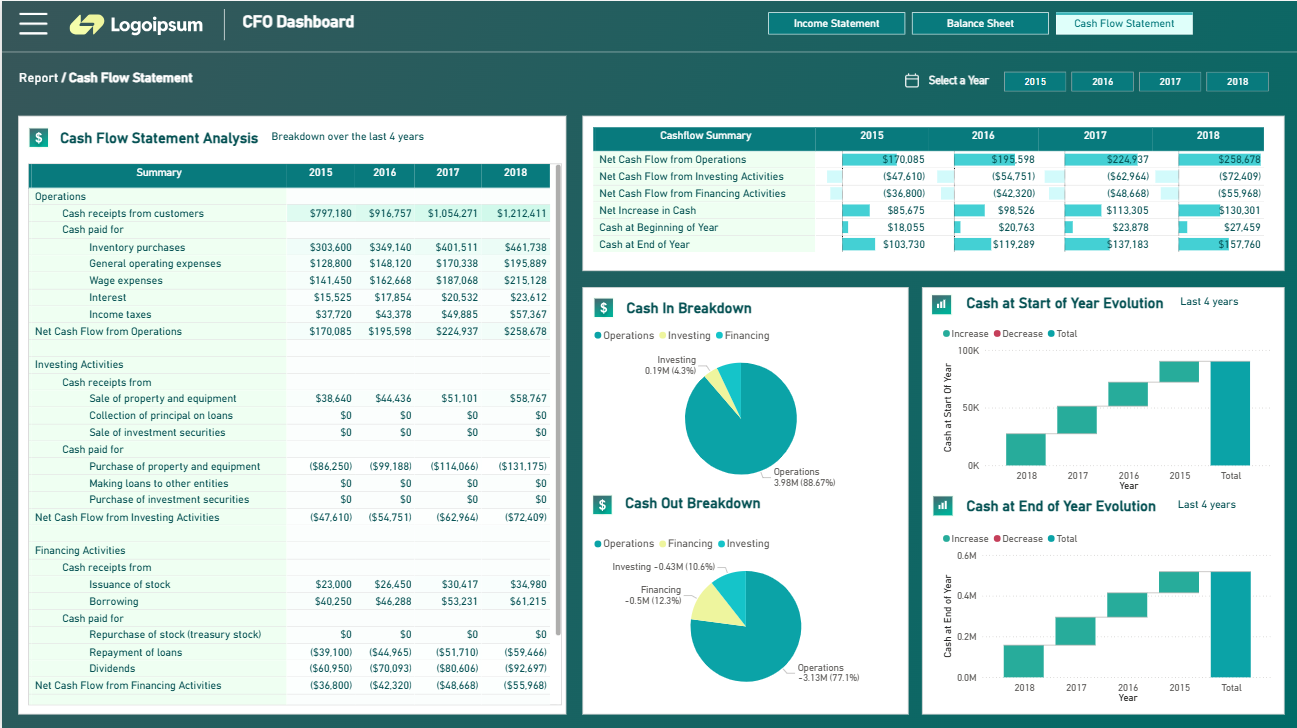Click the Cash at Beginning of Year row label
Image resolution: width=1297 pixels, height=728 pixels.
coord(659,228)
